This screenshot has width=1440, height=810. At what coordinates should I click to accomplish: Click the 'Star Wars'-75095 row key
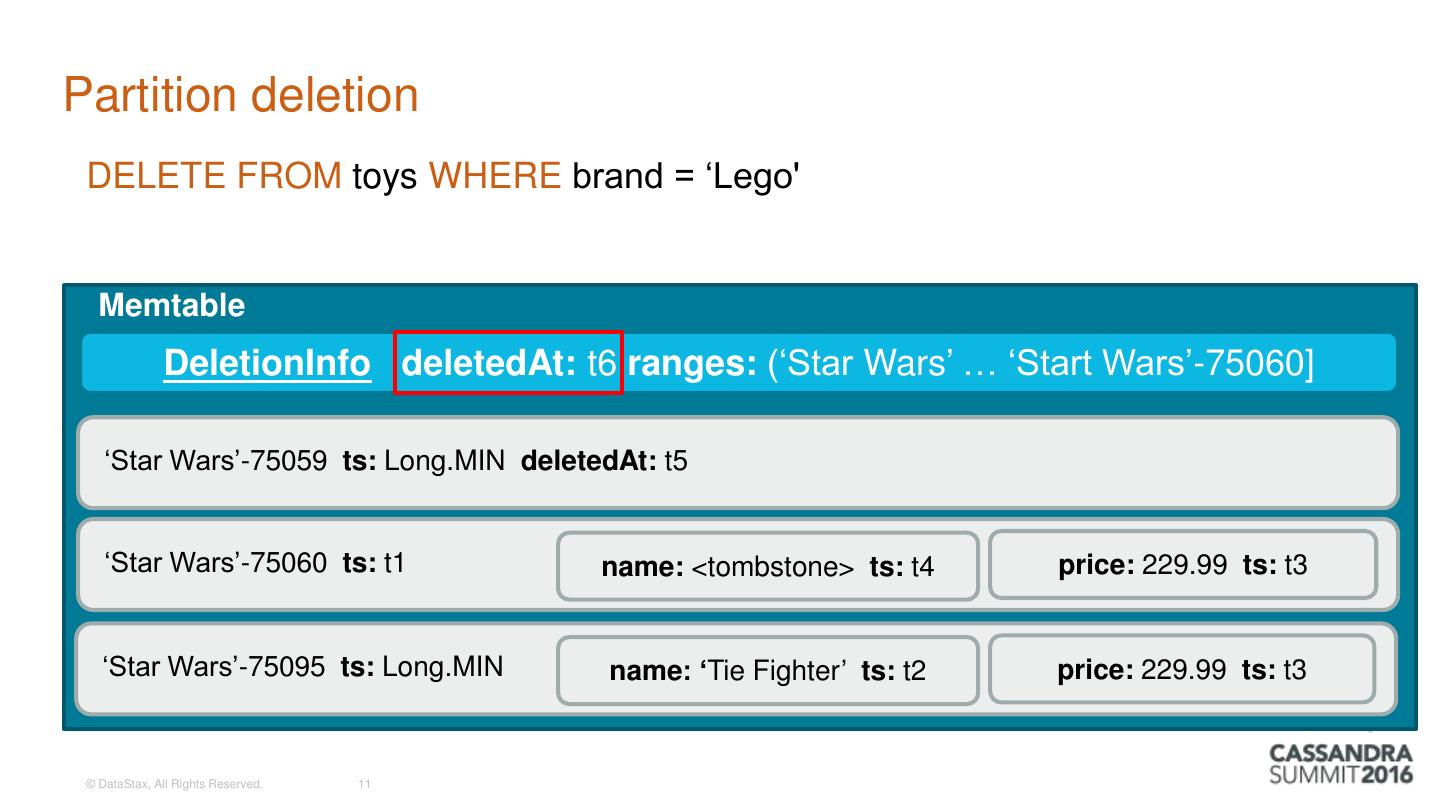point(215,666)
